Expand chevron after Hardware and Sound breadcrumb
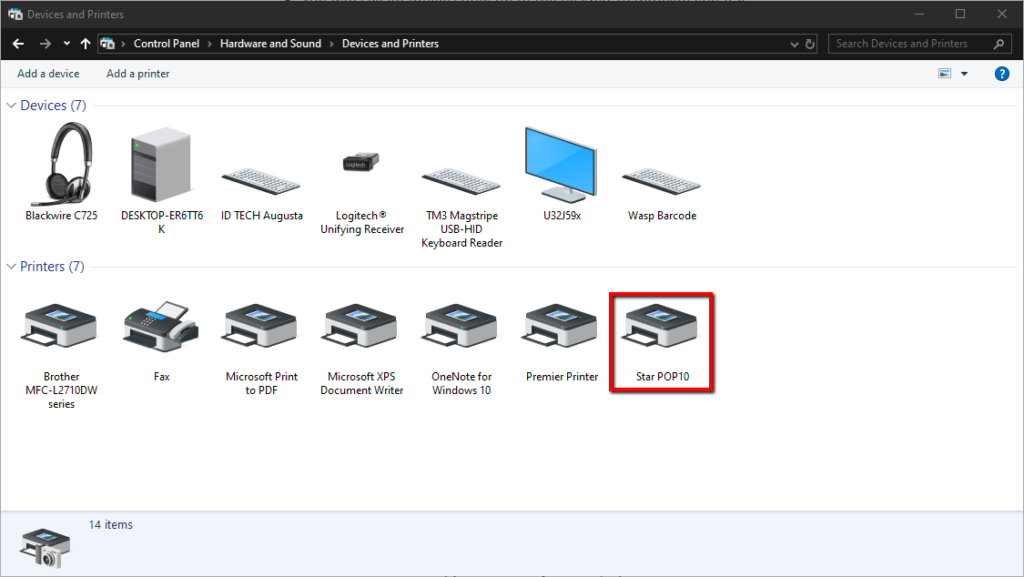 [x=332, y=44]
